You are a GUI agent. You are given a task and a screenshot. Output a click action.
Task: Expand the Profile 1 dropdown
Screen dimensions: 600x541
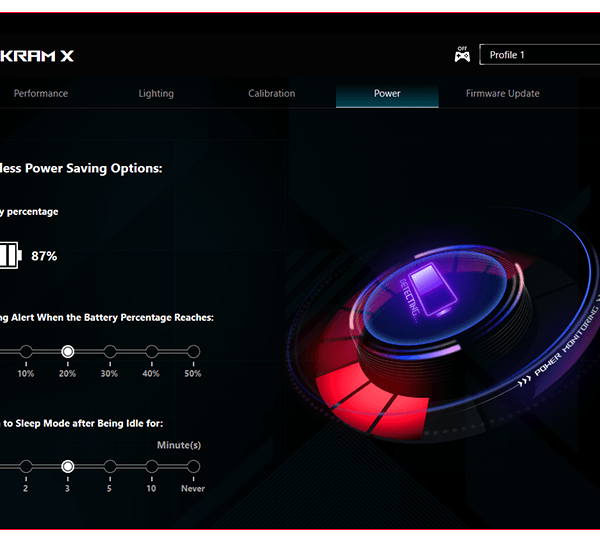(539, 55)
